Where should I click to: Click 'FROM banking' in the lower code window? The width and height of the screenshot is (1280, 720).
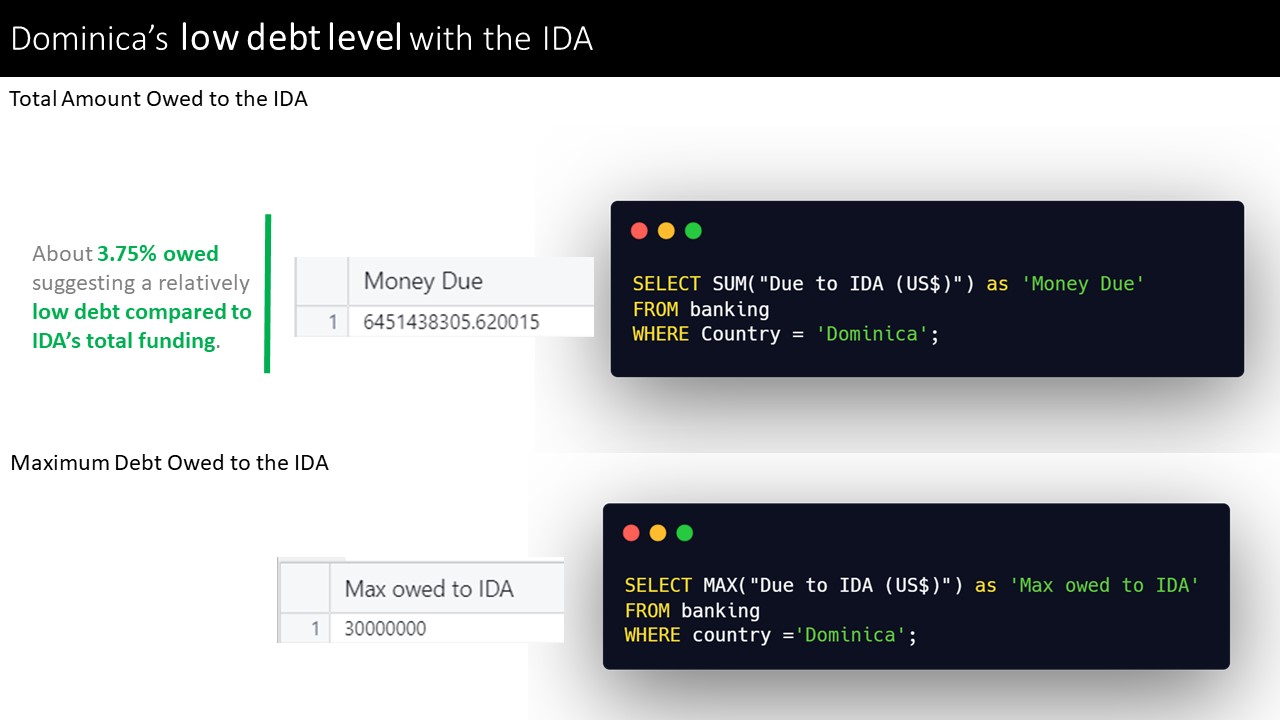(x=693, y=610)
